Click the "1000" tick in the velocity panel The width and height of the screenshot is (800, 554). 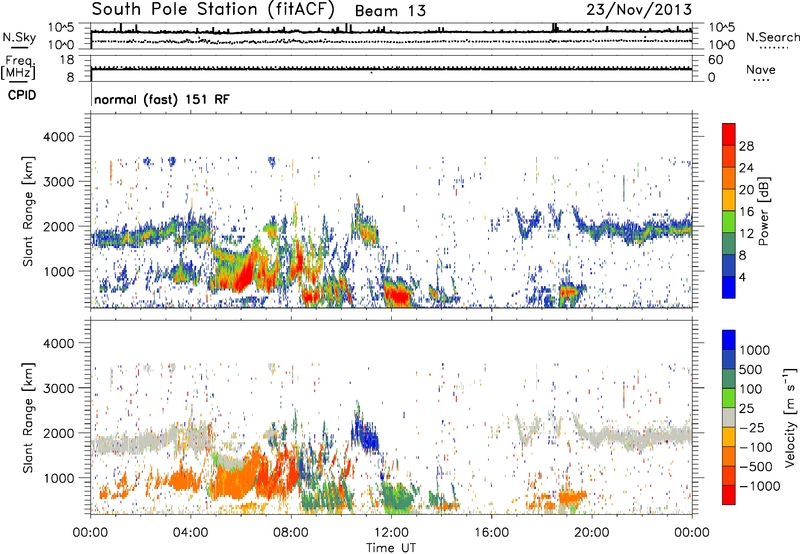coord(58,478)
